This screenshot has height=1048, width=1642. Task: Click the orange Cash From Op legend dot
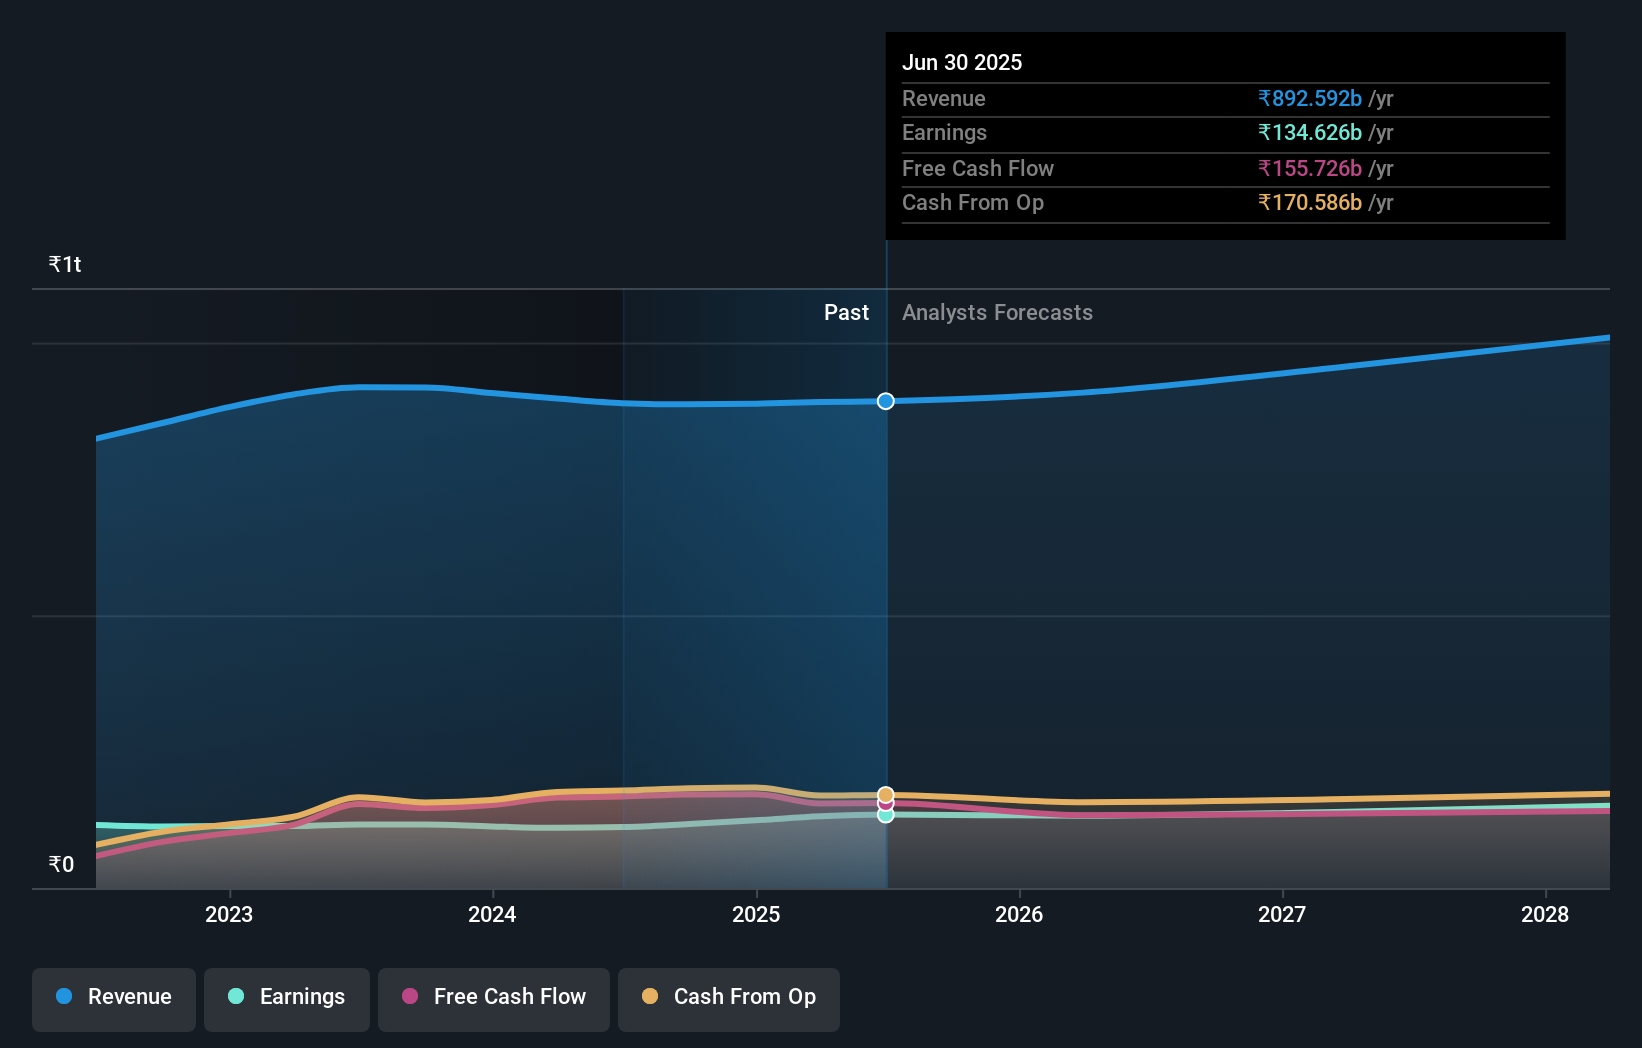pyautogui.click(x=650, y=996)
